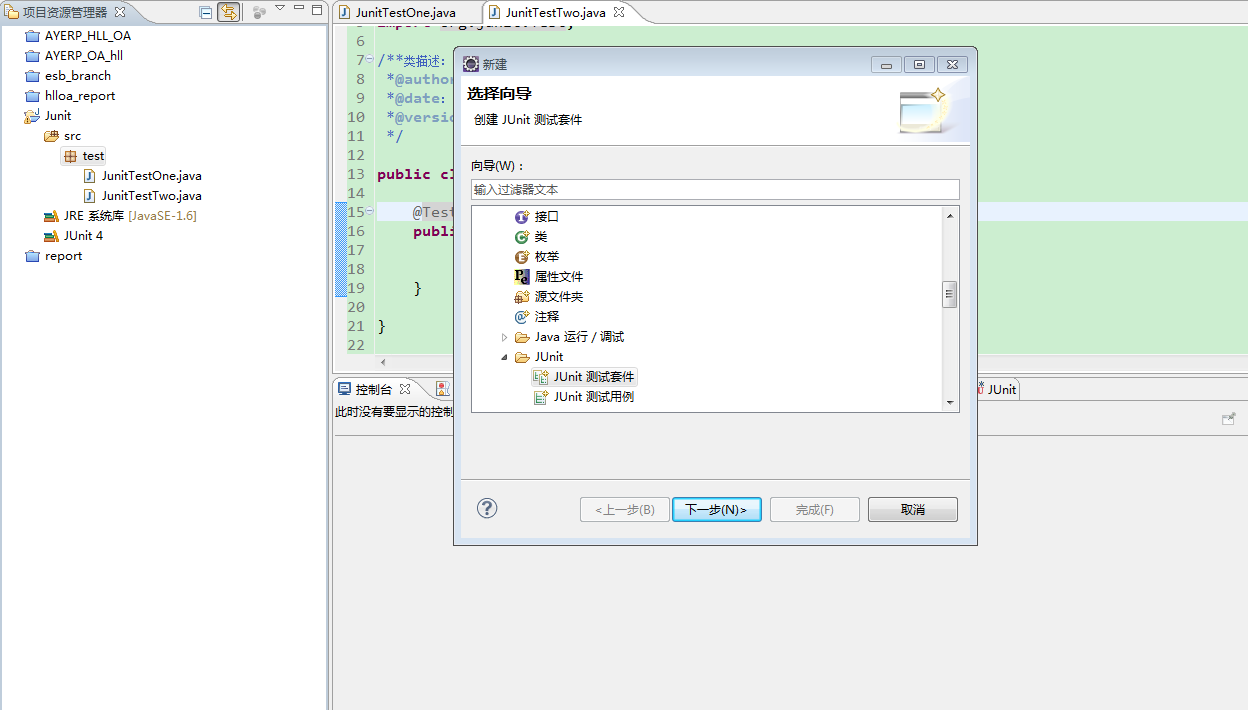
Task: Click the line 15 @Test annotation
Action: 433,212
